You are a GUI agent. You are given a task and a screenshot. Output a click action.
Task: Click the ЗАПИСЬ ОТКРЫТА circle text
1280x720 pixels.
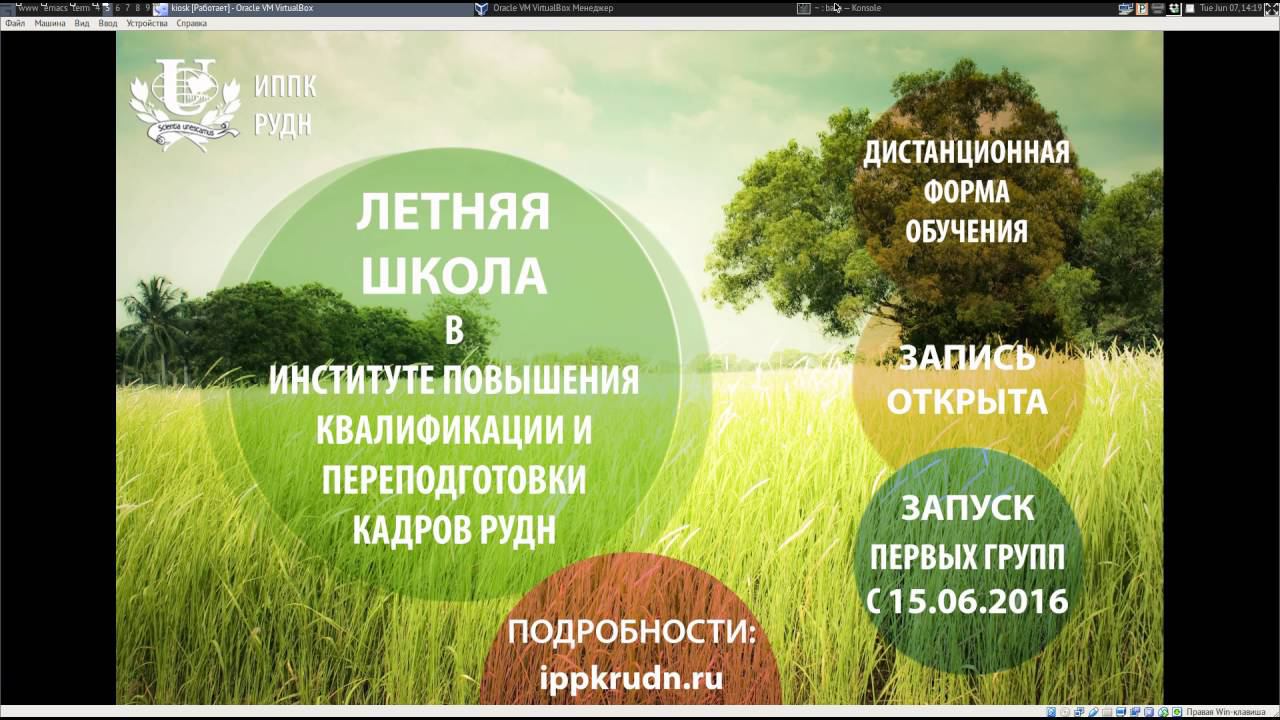click(x=966, y=379)
